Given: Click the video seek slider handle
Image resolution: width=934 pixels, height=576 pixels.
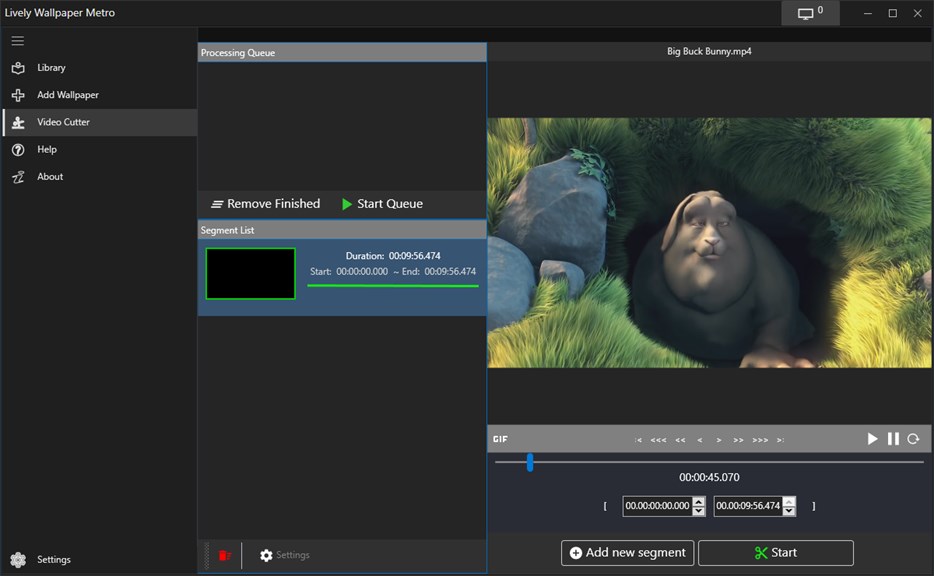Looking at the screenshot, I should 530,462.
